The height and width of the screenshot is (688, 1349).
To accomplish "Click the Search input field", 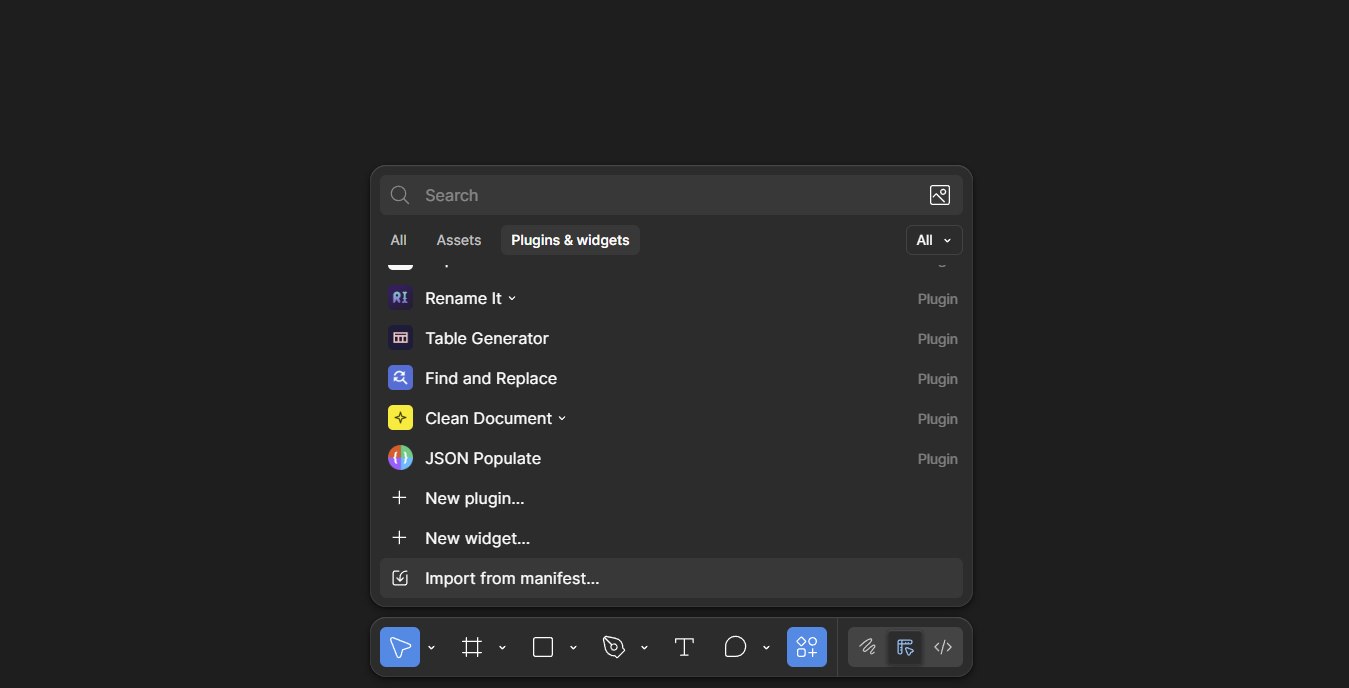I will pos(671,195).
